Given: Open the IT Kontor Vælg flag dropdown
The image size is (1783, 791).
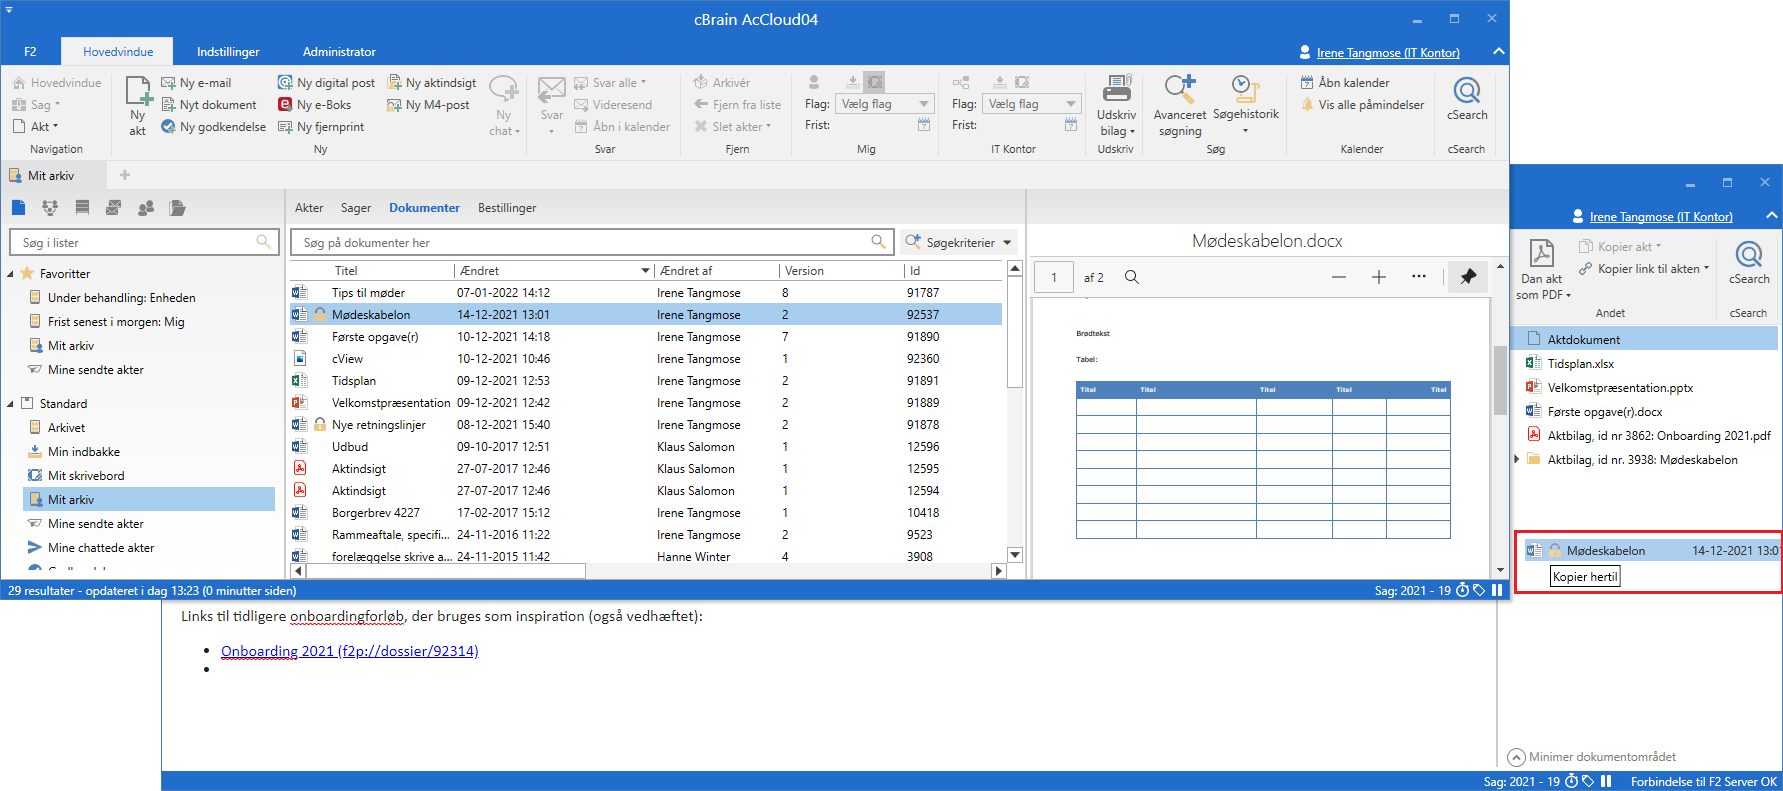Looking at the screenshot, I should 1031,104.
